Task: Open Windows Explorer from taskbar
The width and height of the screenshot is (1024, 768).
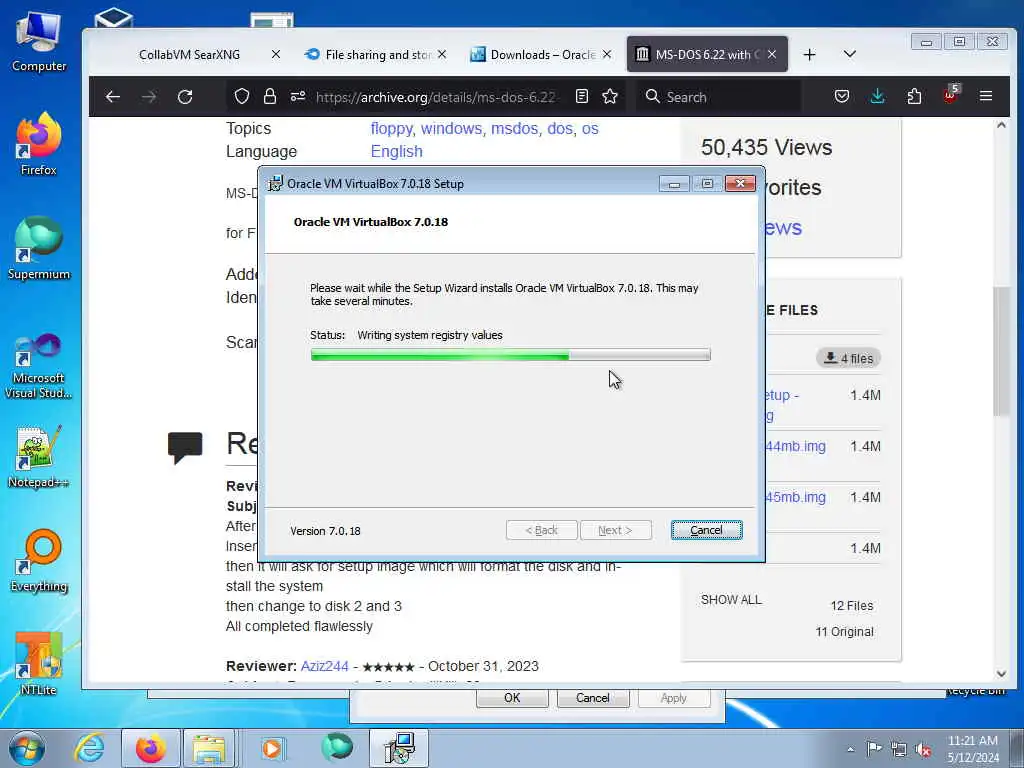Action: (x=209, y=748)
